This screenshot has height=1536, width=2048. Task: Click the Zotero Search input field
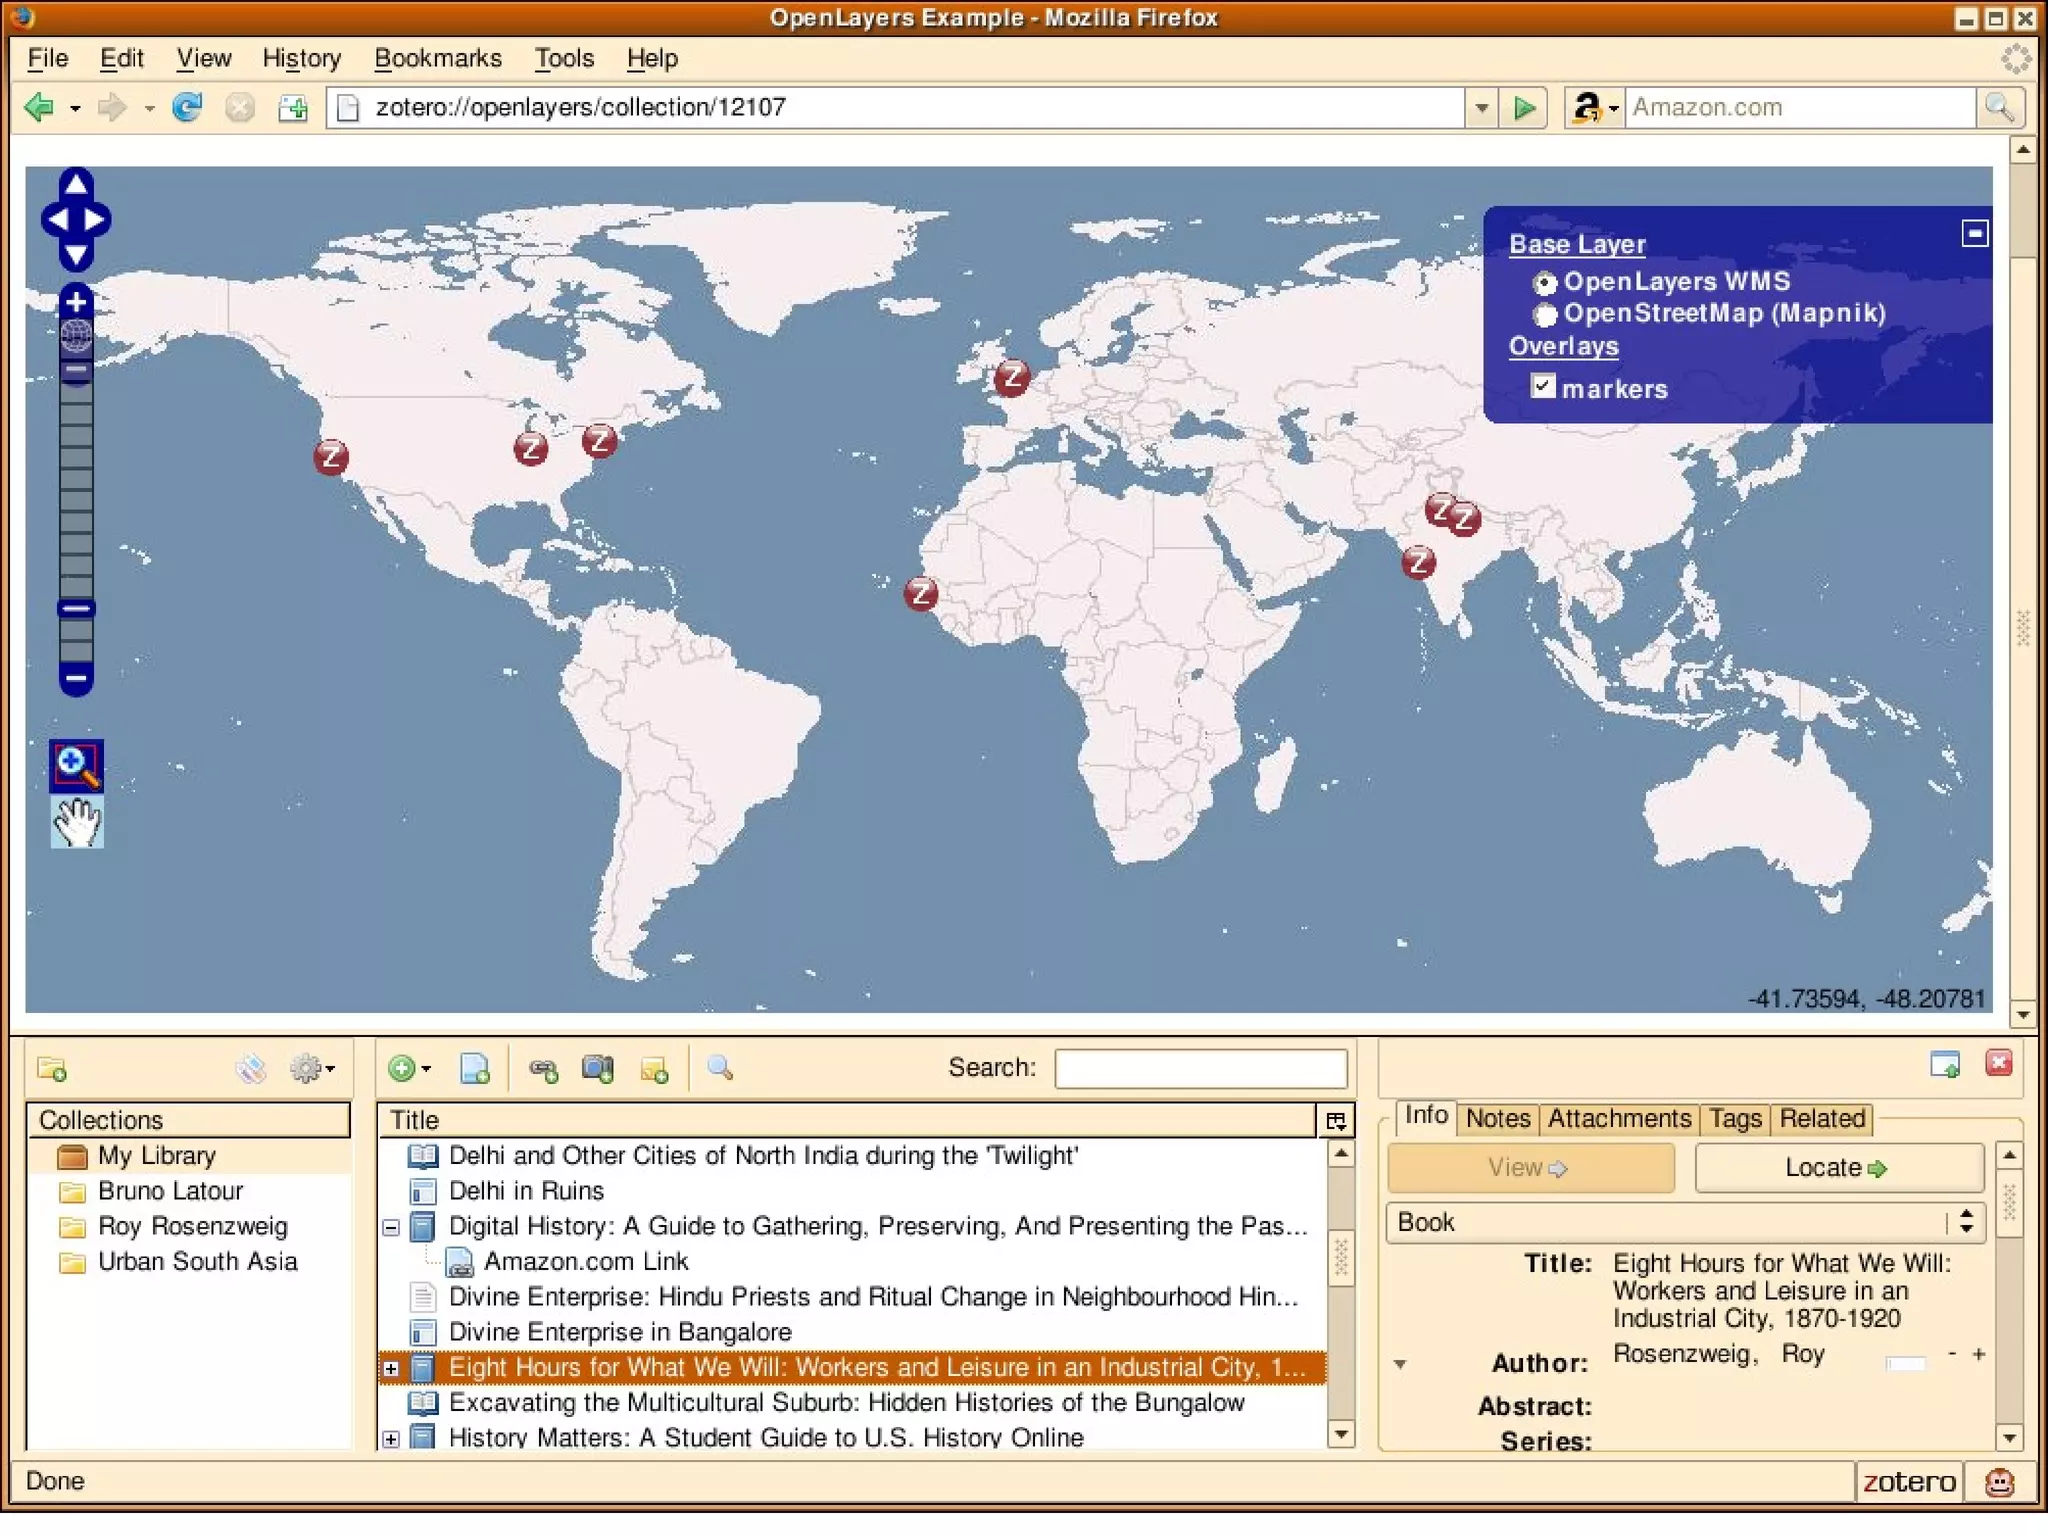pos(1200,1068)
